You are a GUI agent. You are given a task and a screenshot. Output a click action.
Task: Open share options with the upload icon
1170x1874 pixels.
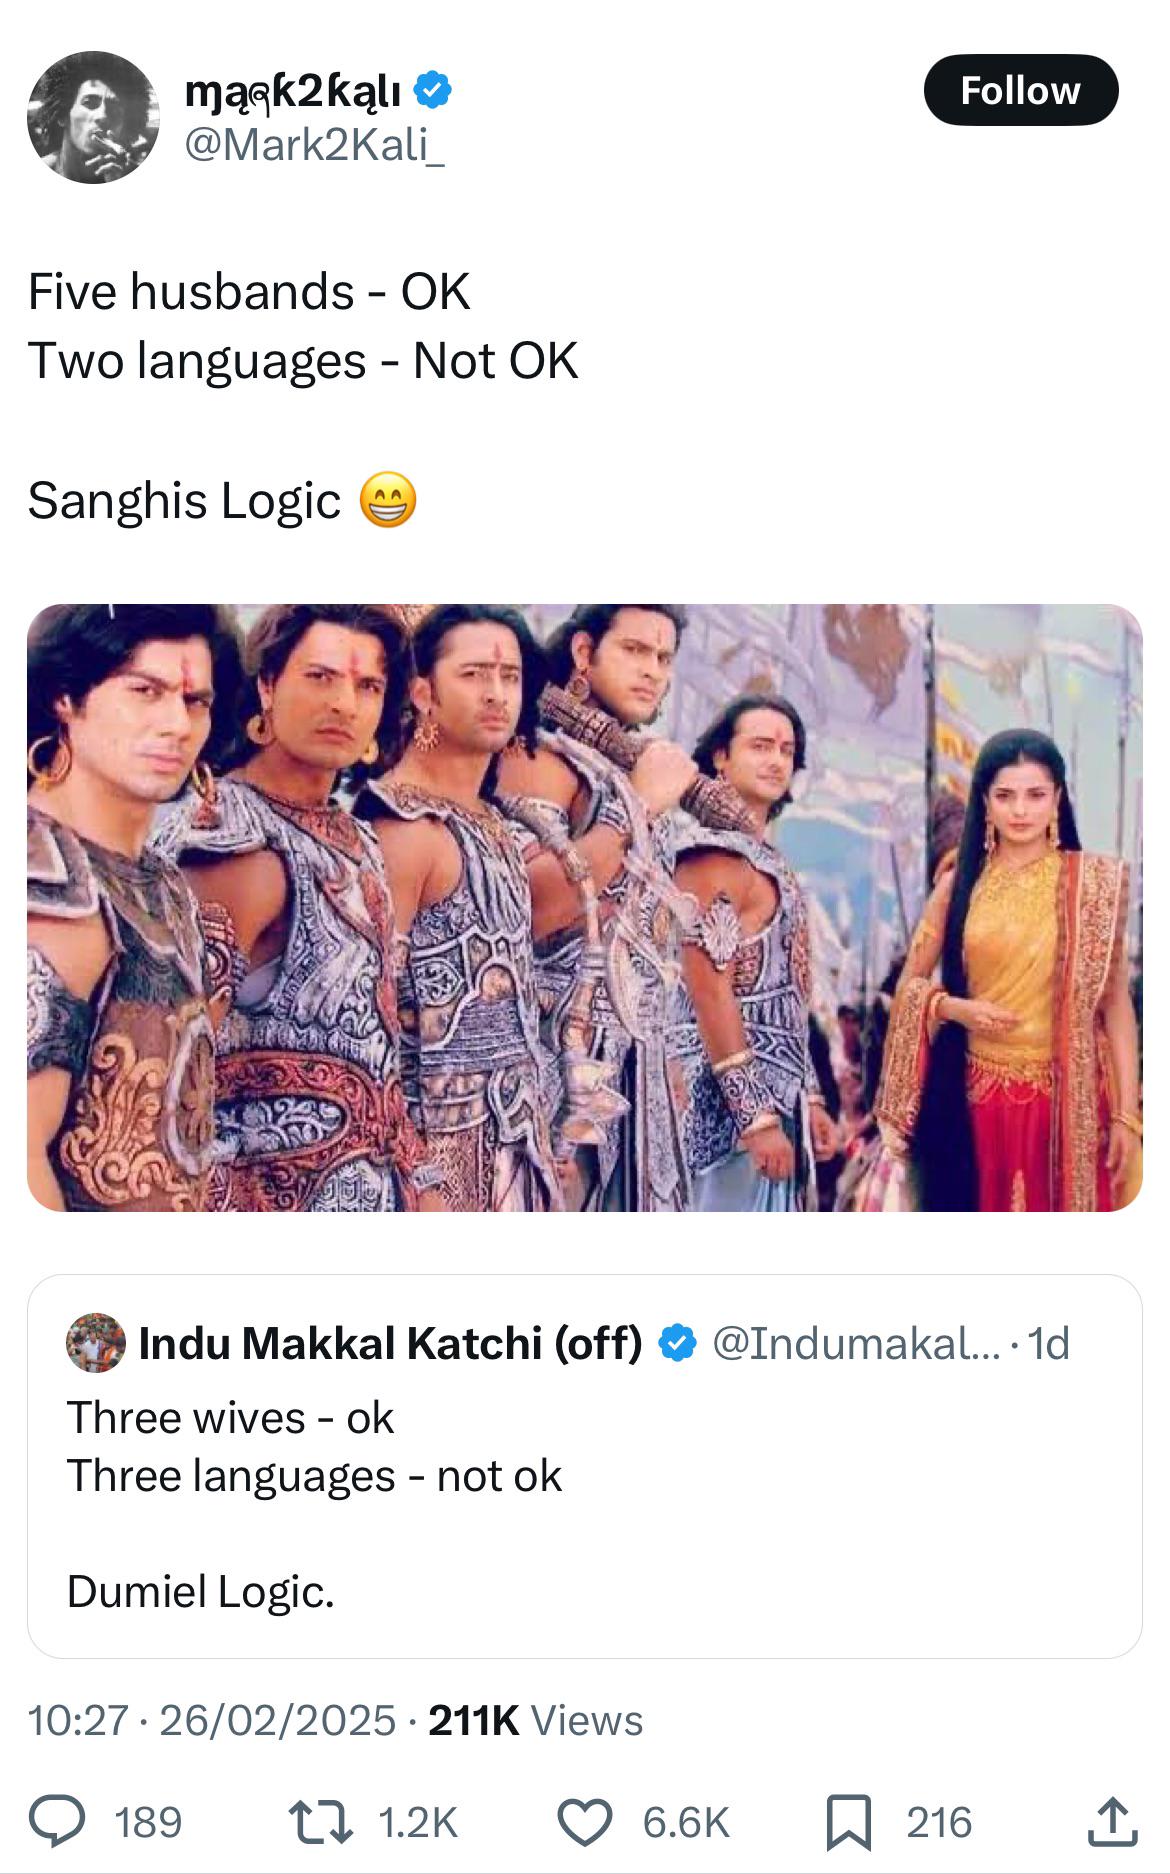[x=1112, y=1821]
